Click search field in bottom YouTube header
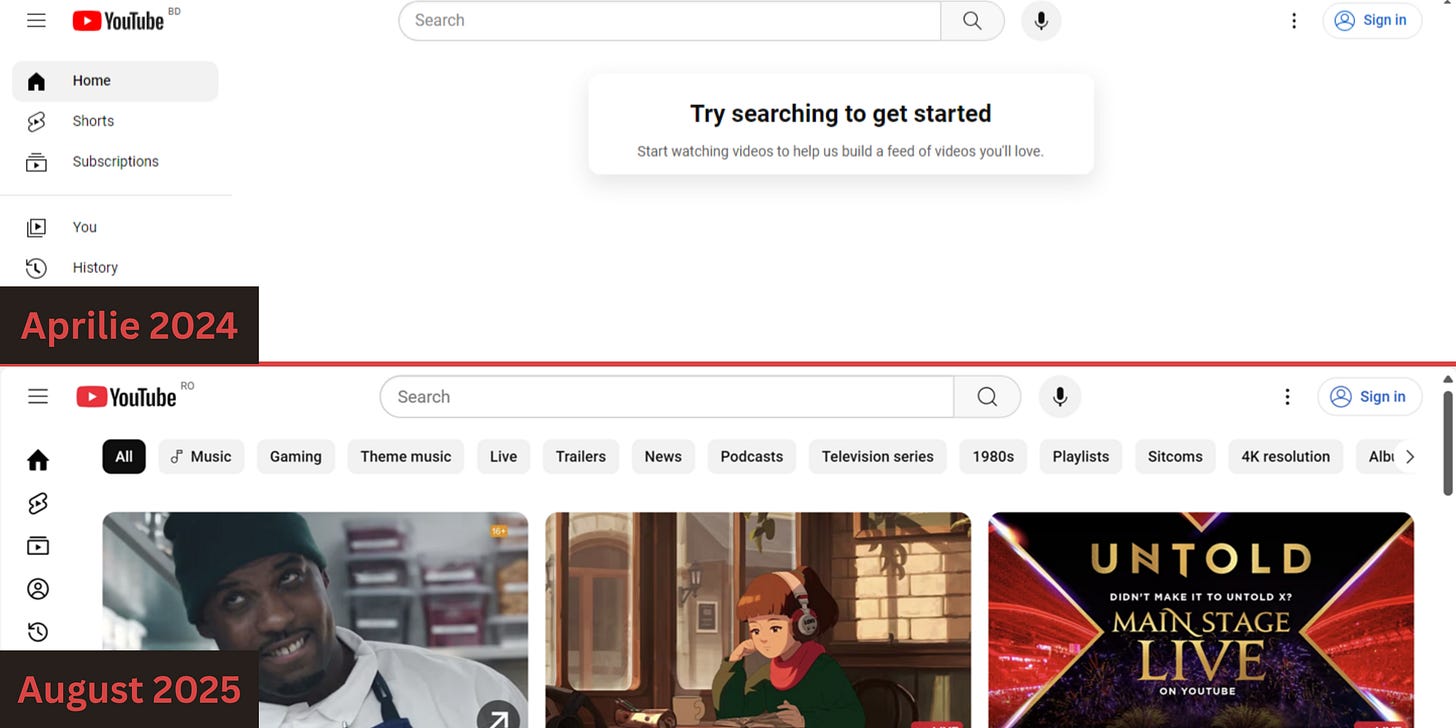 (667, 397)
